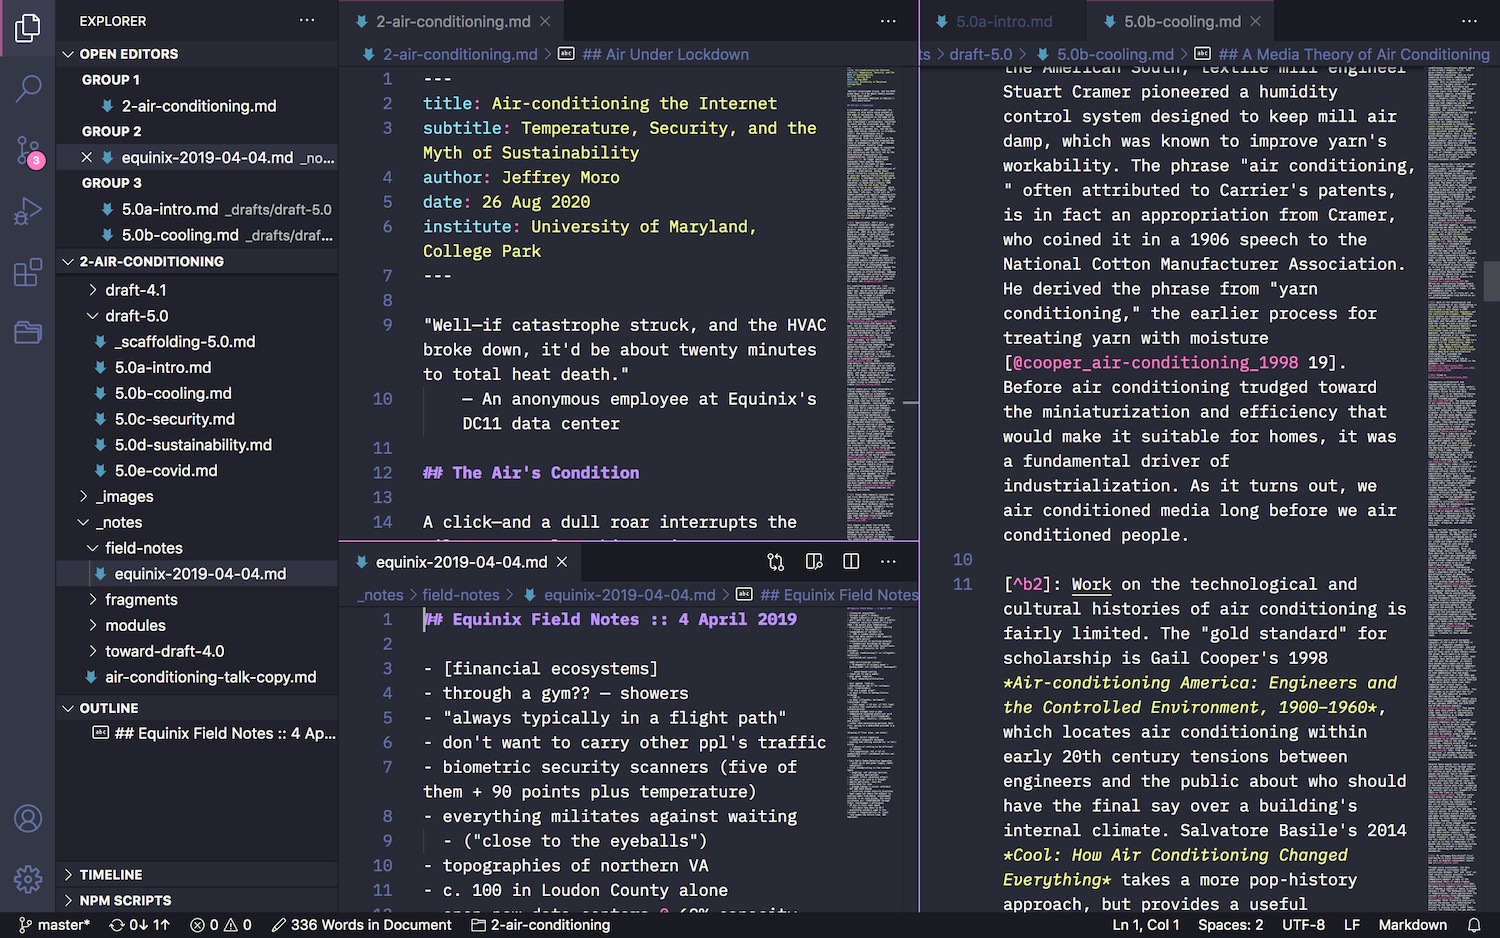This screenshot has height=938, width=1500.
Task: Open the folder icon view in activity bar
Action: [x=28, y=332]
